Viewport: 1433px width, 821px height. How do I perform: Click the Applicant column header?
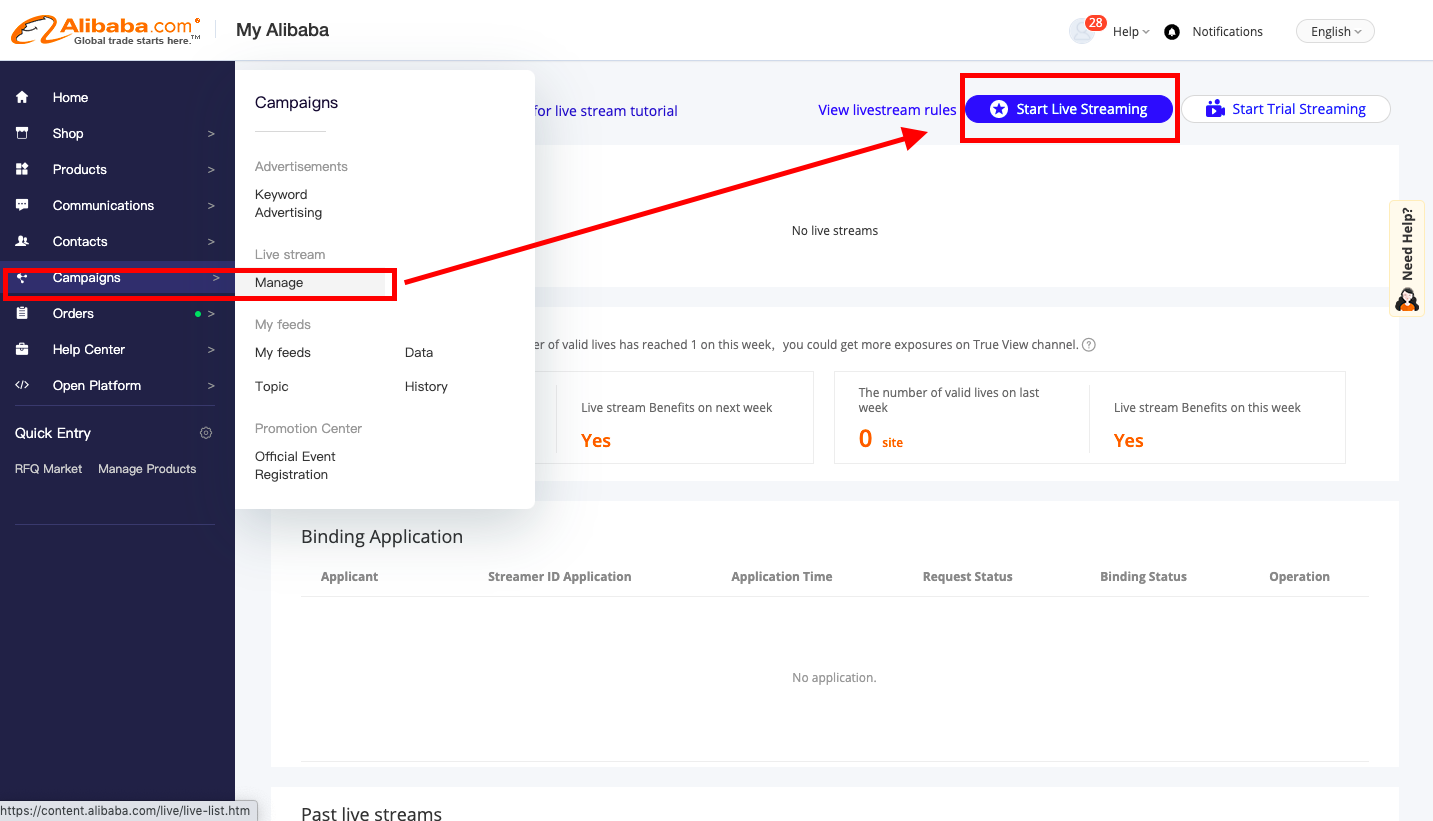pyautogui.click(x=349, y=577)
